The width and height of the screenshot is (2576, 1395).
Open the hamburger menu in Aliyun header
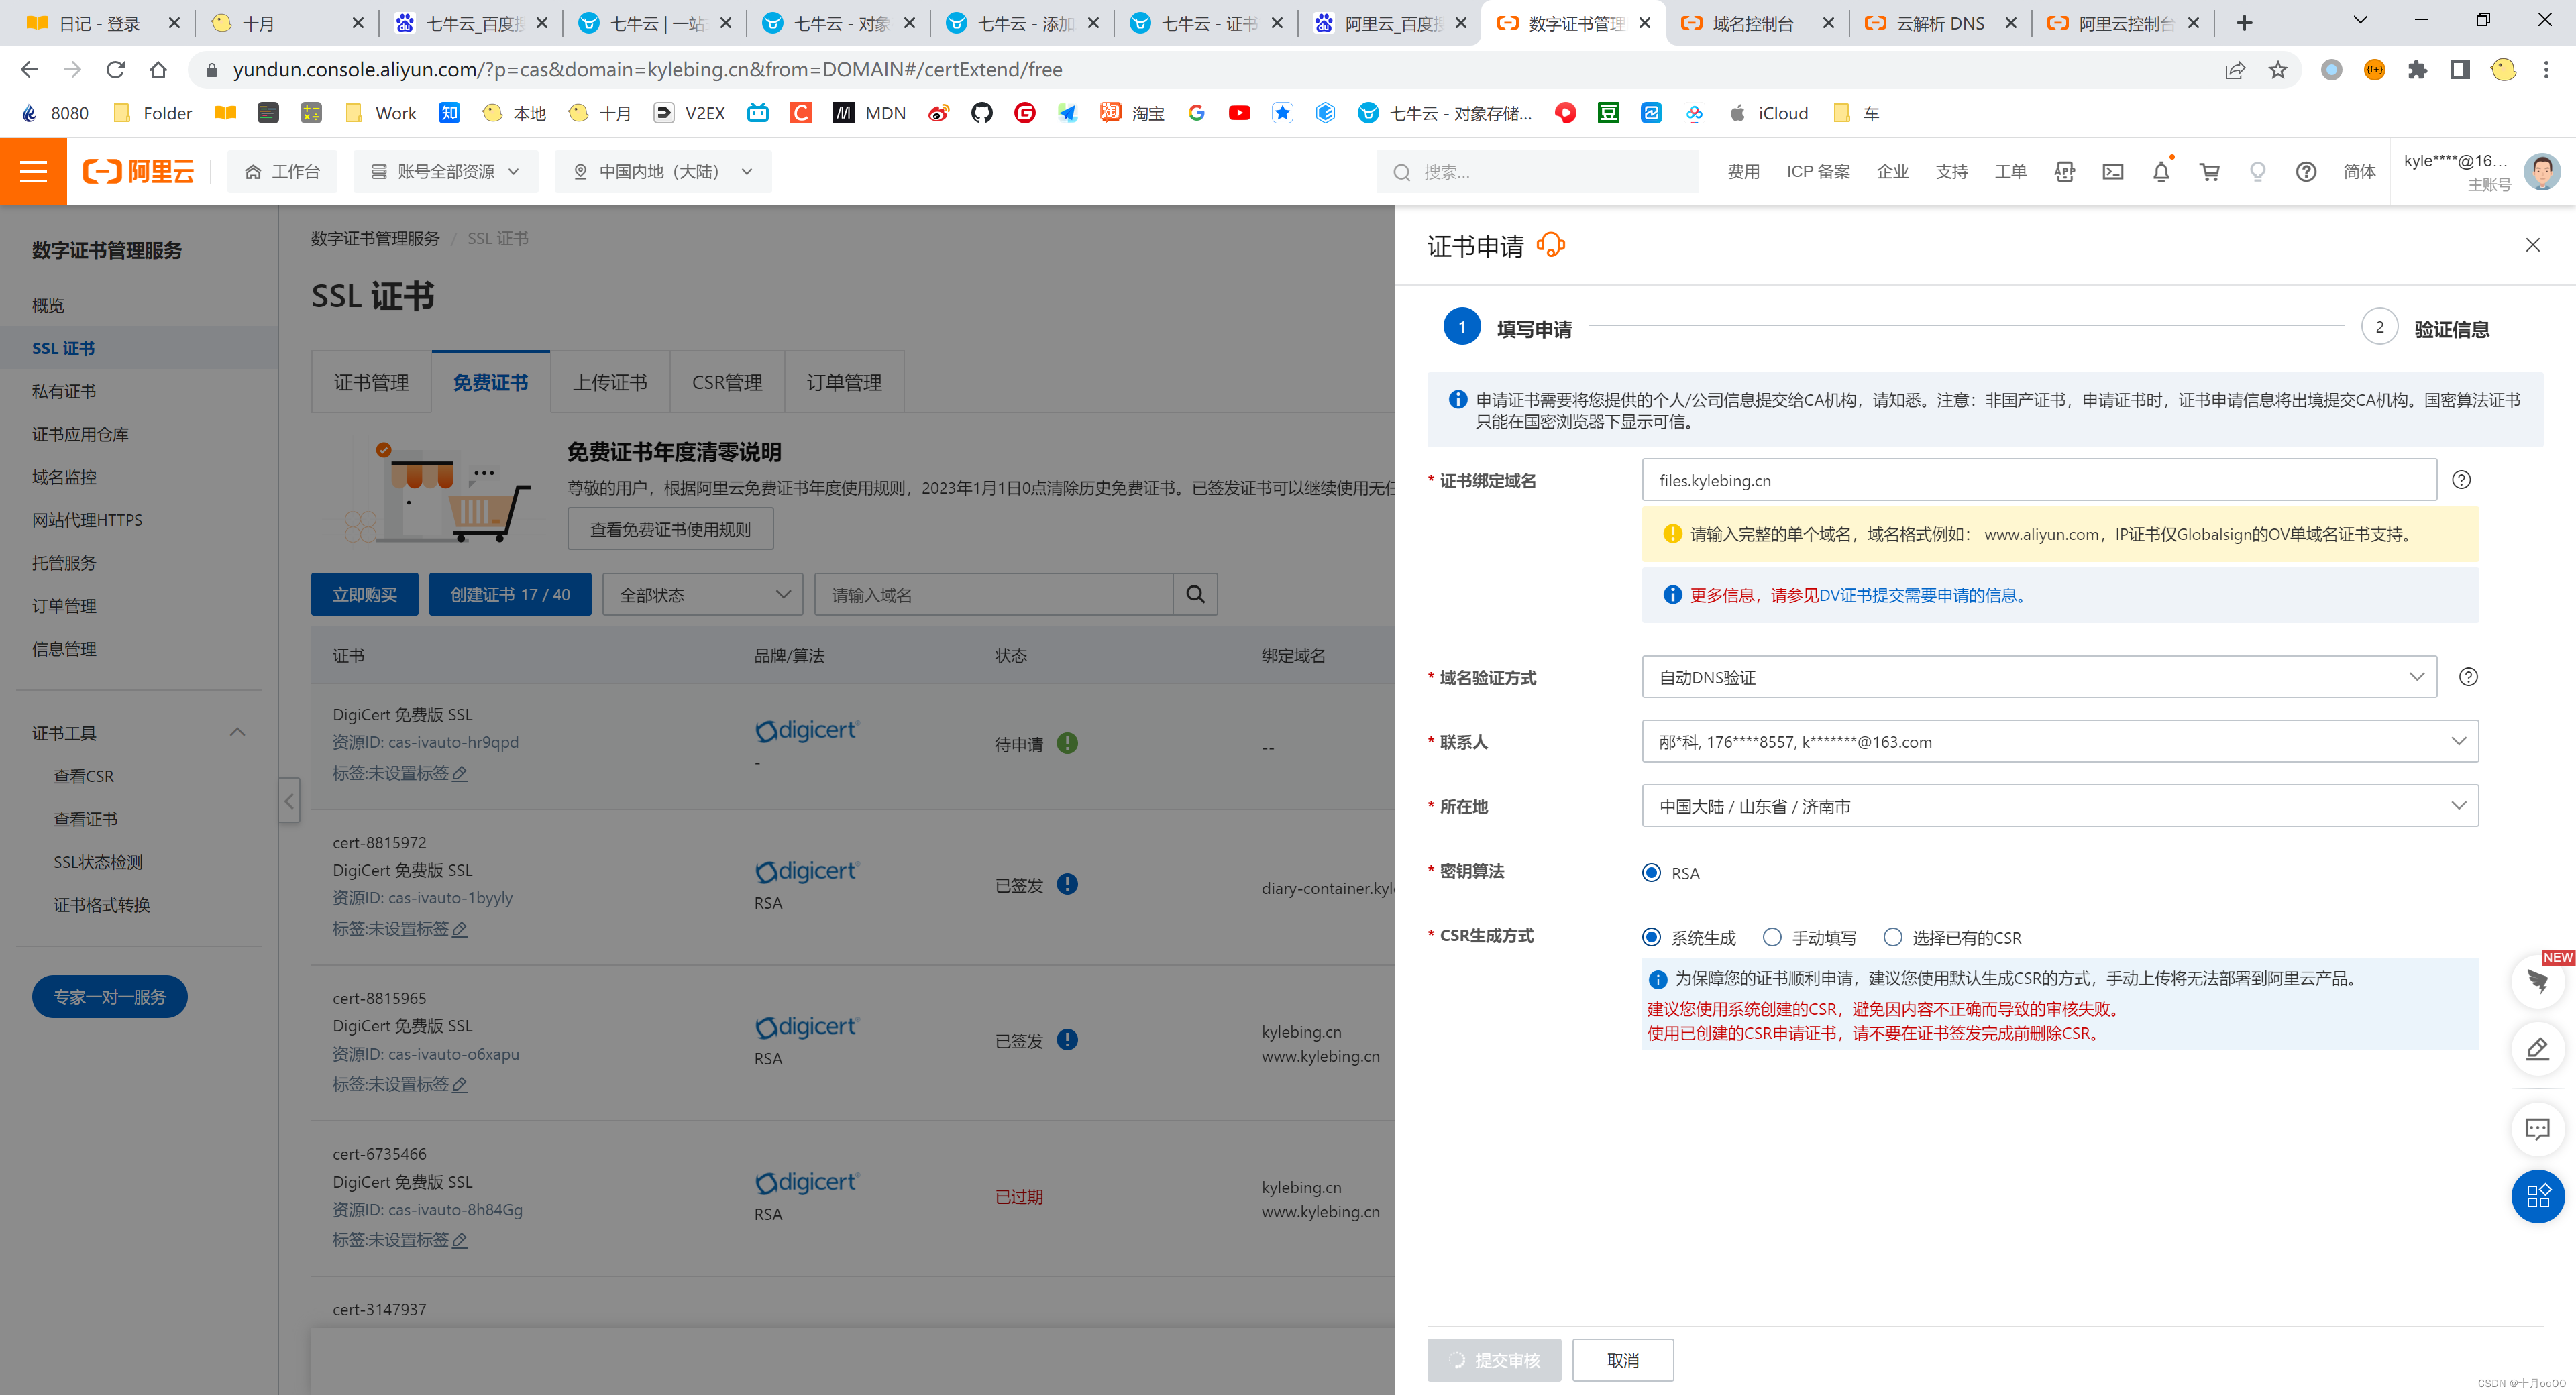[x=33, y=172]
